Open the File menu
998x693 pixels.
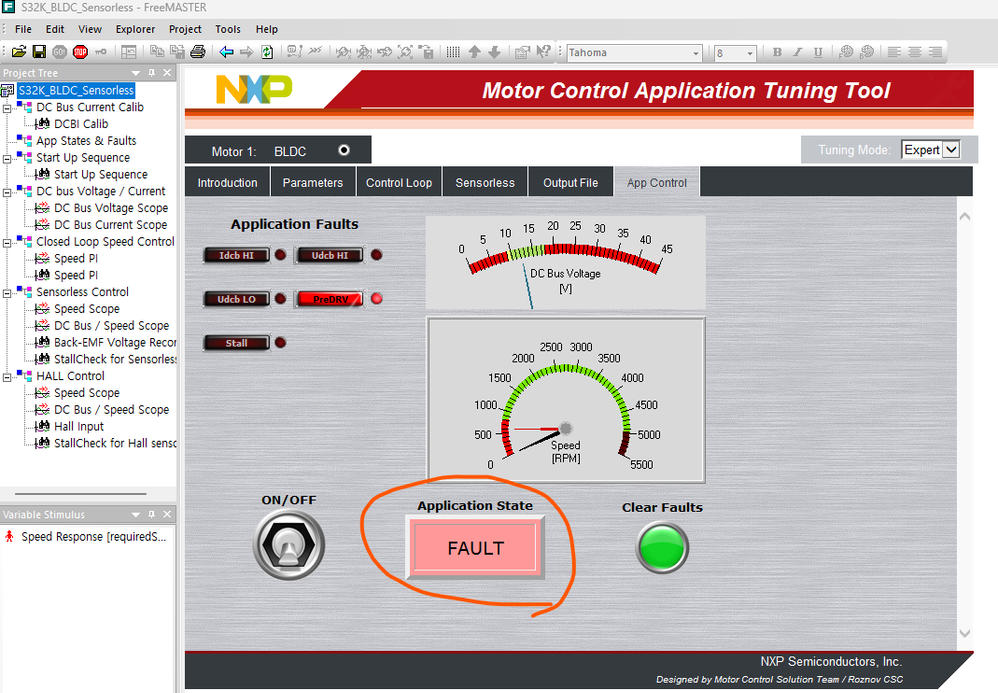coord(23,29)
